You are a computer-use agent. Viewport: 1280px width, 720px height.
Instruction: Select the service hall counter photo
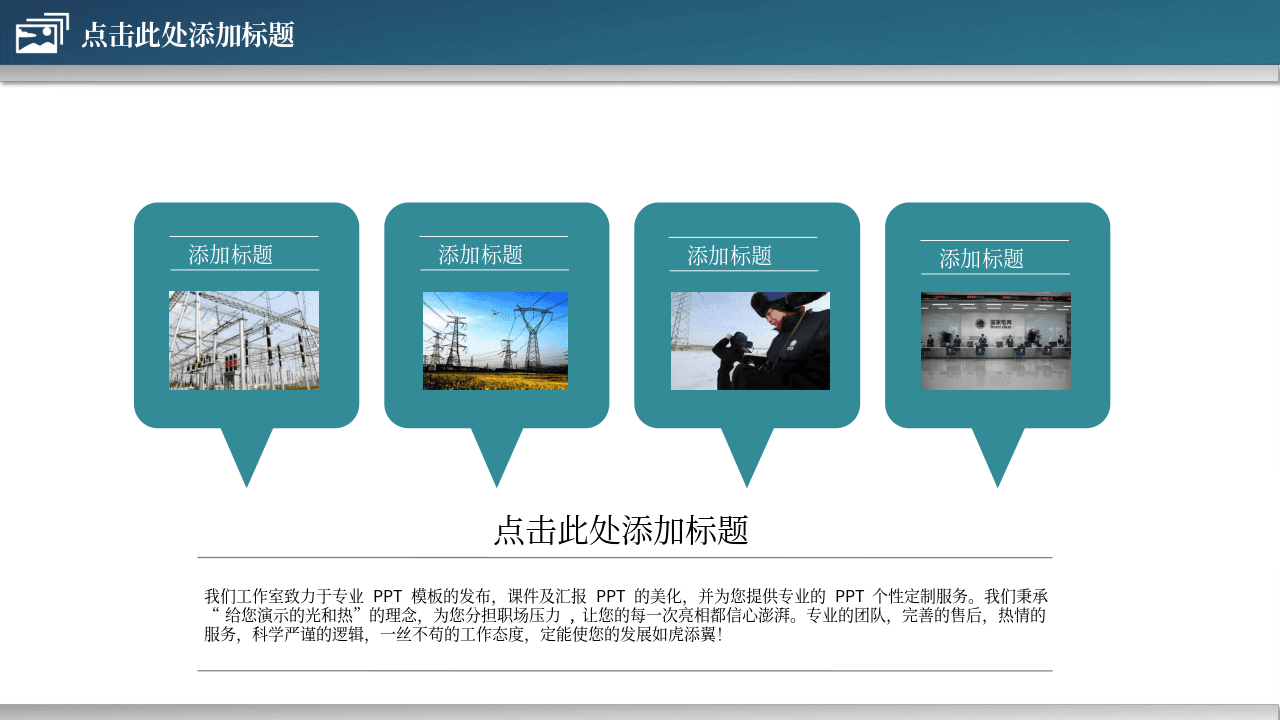coord(996,341)
